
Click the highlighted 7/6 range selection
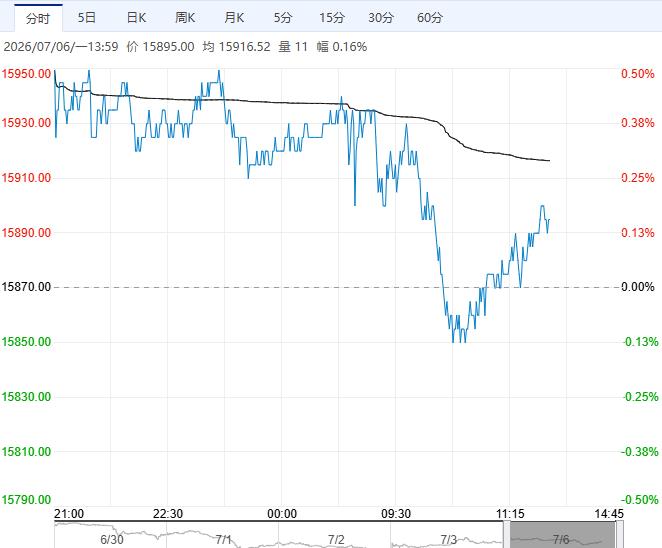pos(562,535)
